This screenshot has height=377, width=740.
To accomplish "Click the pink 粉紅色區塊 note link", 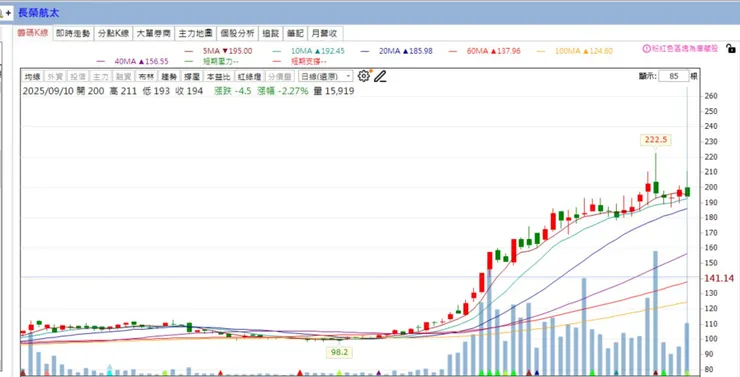I will (x=684, y=49).
